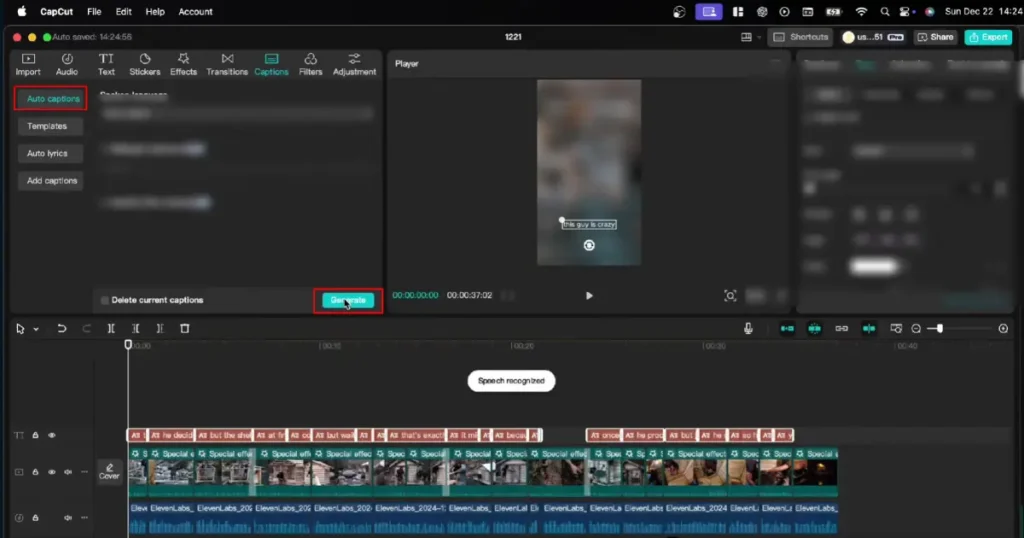Redo the last undone action
1024x538 pixels.
point(86,329)
